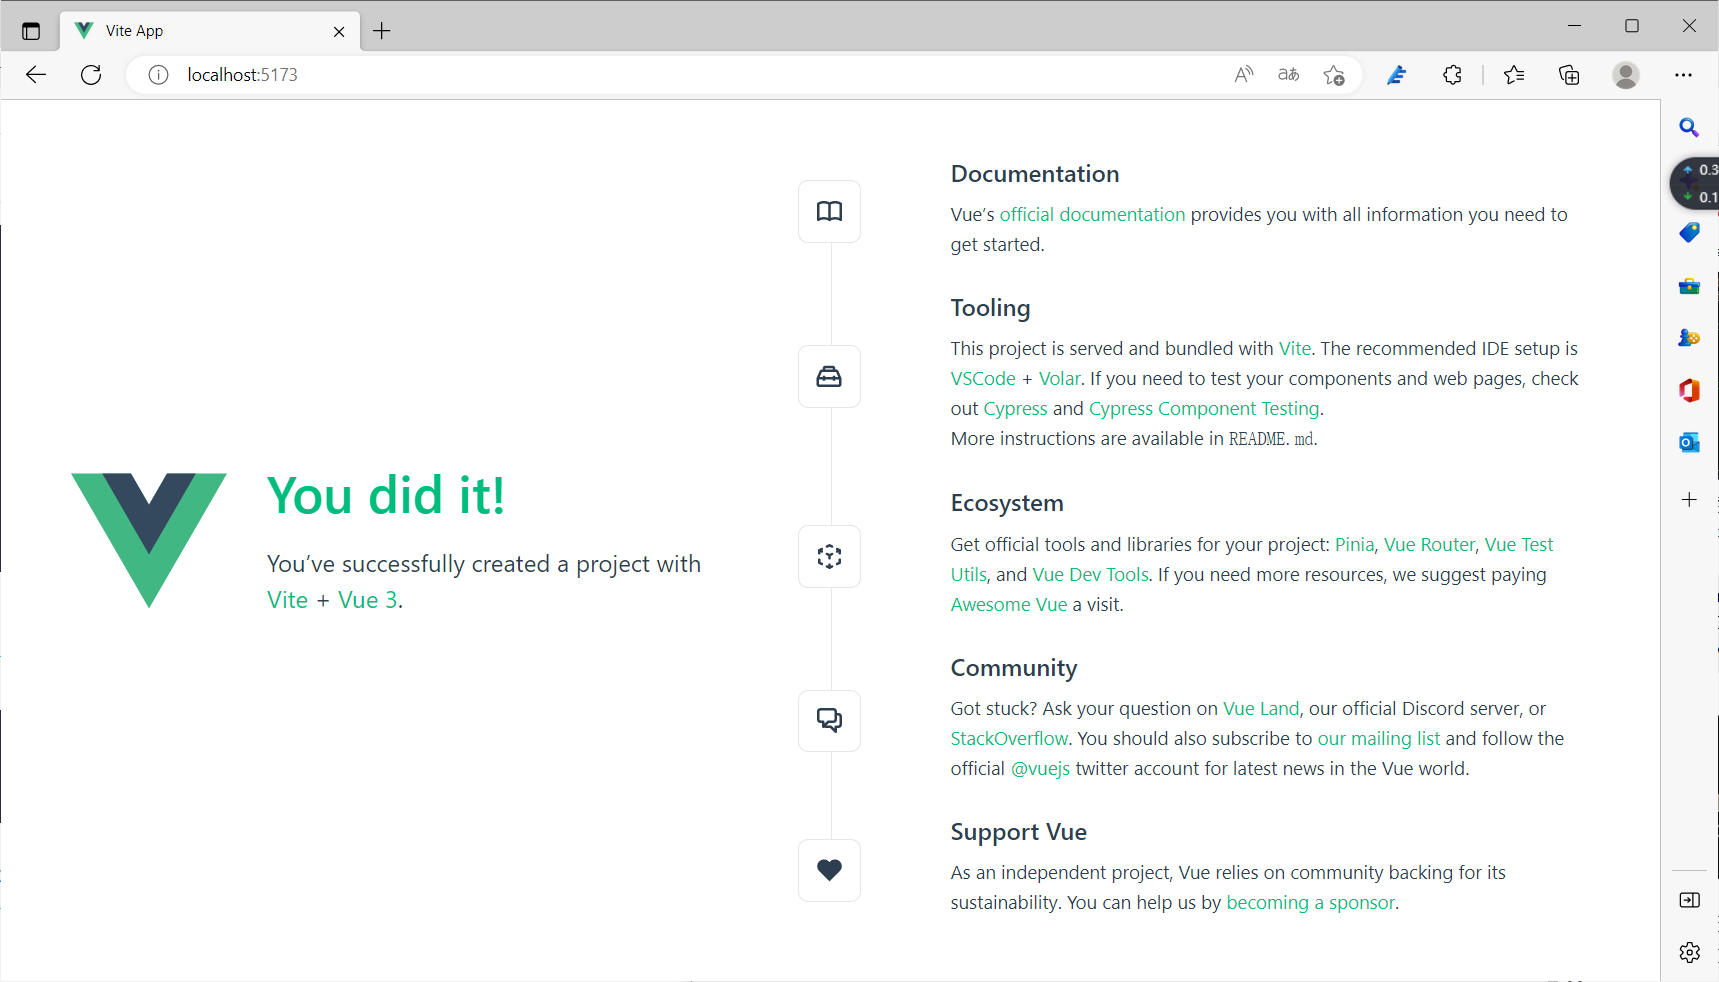Open the sidebar Tools briefcase icon
Viewport: 1719px width, 982px height.
click(1689, 286)
